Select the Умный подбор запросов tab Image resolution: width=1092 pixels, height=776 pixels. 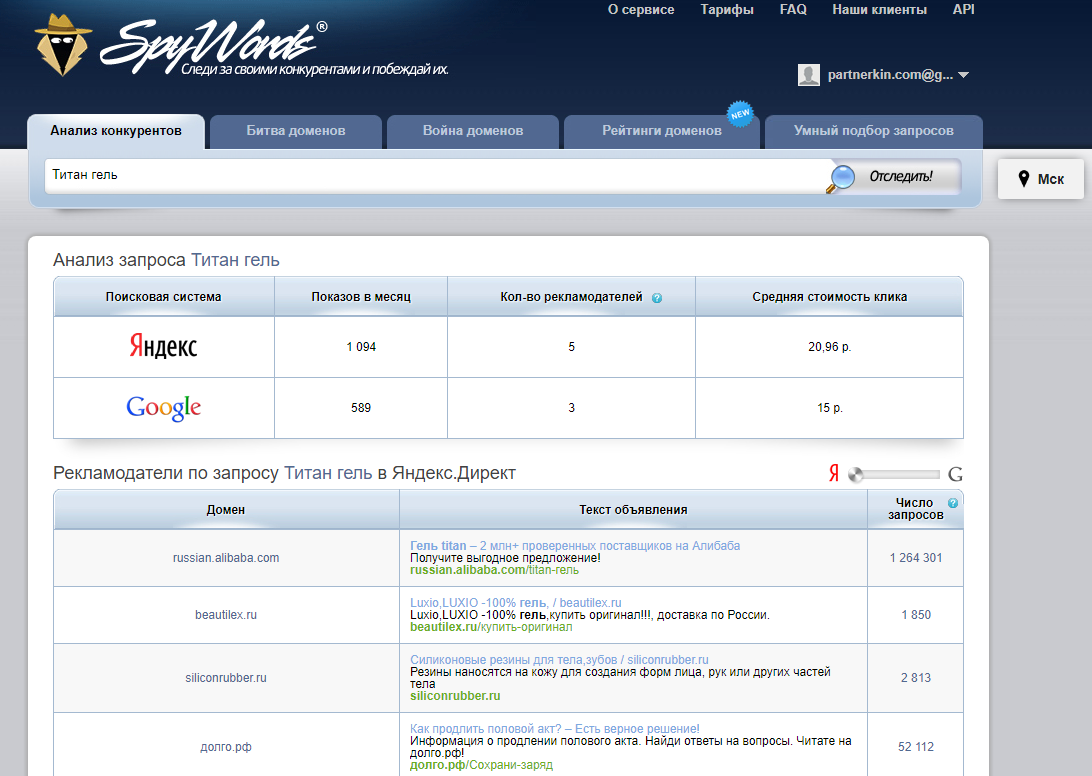point(873,131)
